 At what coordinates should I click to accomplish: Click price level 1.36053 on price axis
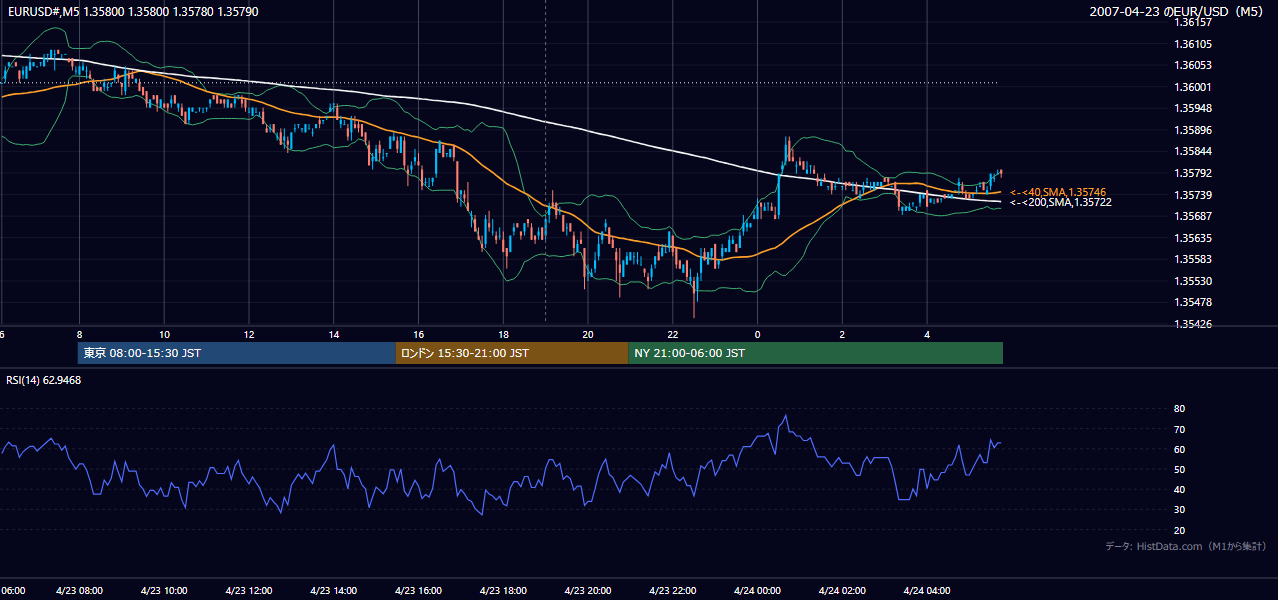(x=1193, y=65)
